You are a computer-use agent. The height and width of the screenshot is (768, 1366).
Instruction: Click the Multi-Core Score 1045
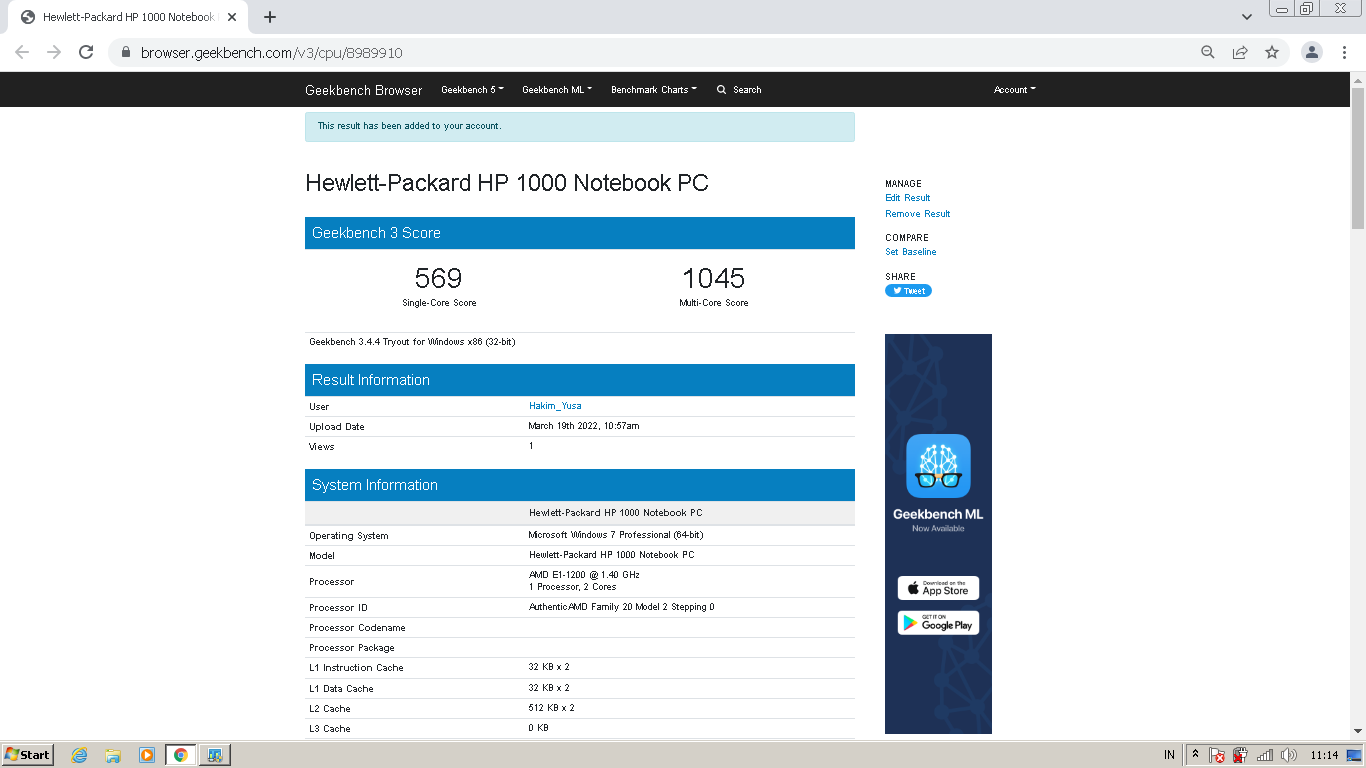coord(714,278)
